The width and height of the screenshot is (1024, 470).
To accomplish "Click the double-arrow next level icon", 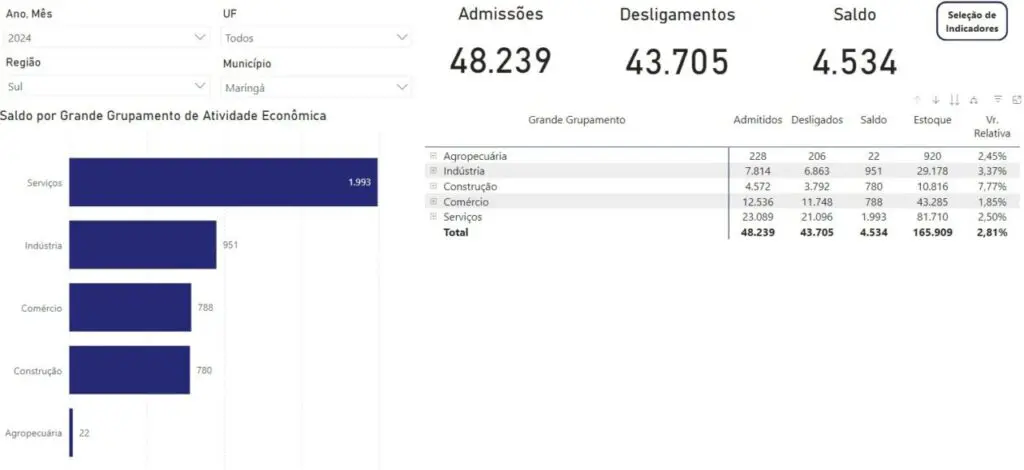I will pyautogui.click(x=954, y=100).
